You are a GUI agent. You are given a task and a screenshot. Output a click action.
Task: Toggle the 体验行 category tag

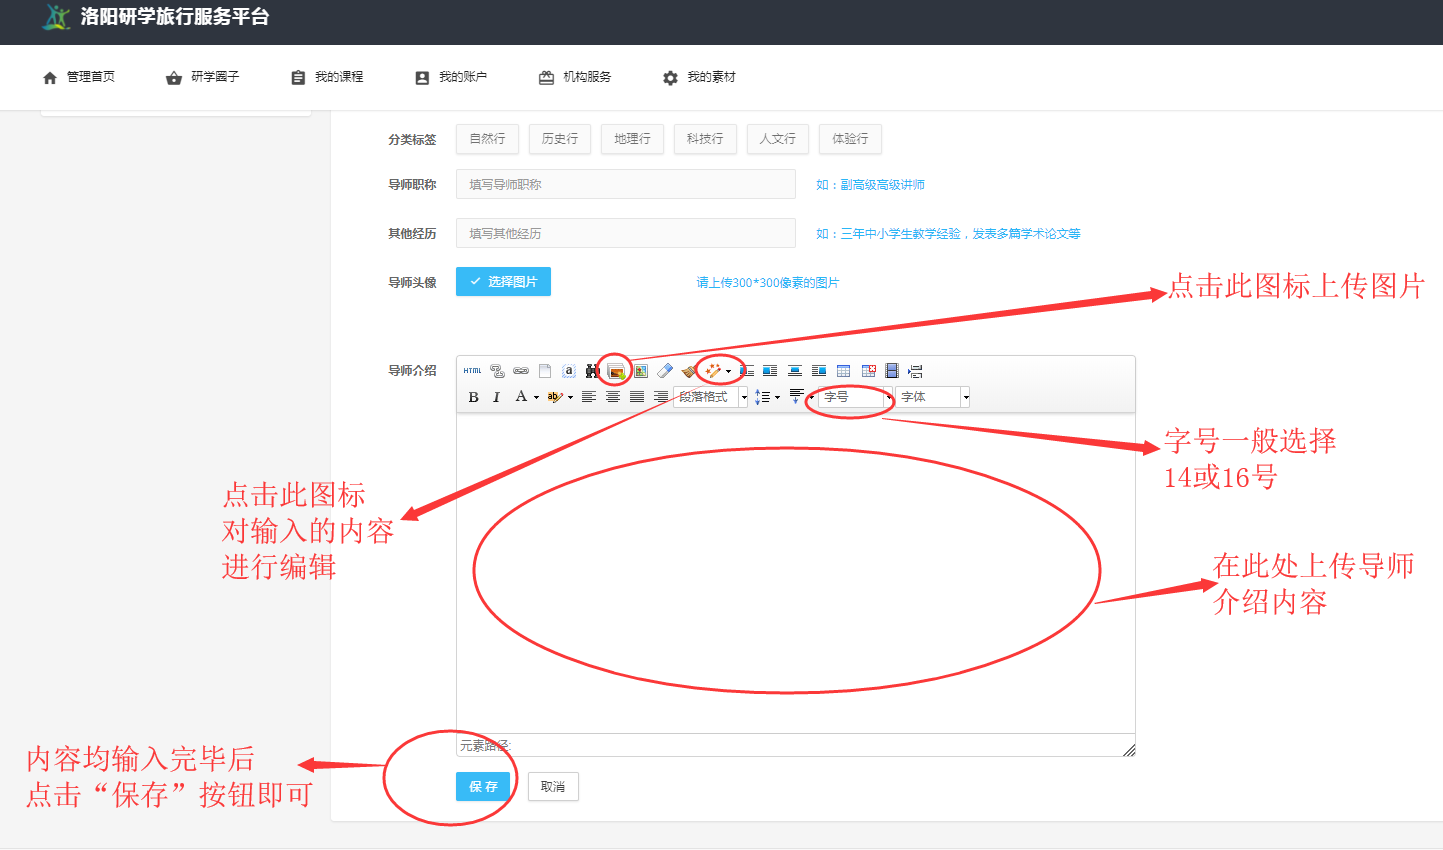coord(850,139)
